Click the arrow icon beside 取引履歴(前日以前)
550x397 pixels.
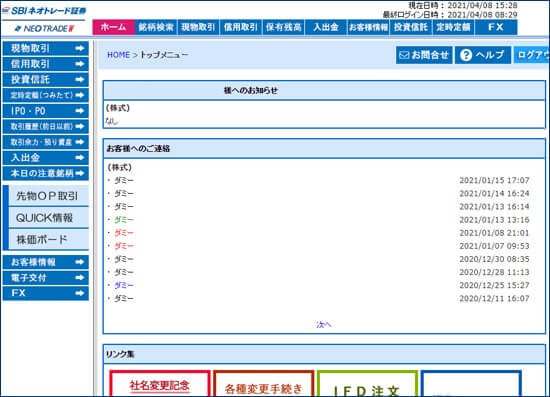[80, 126]
